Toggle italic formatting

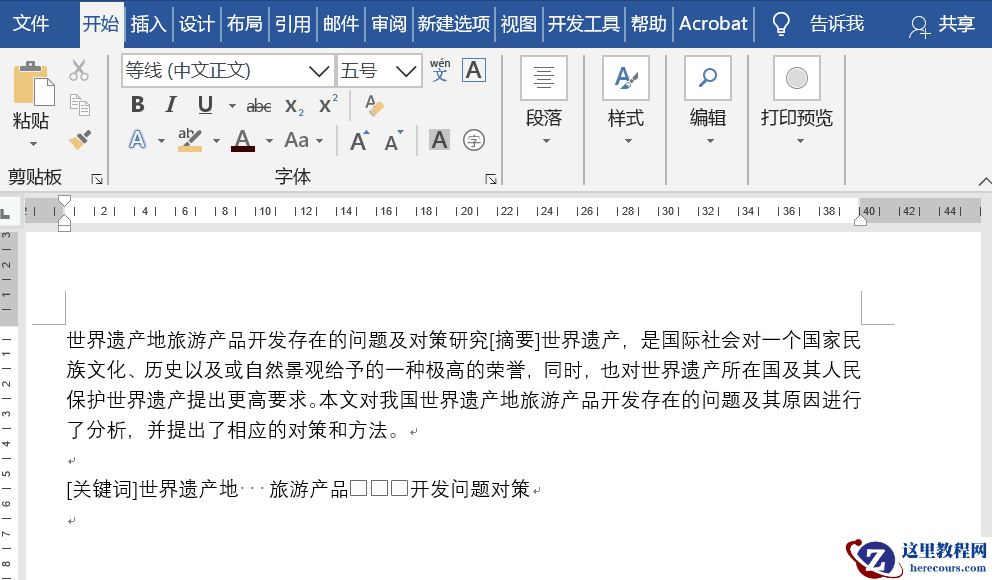(171, 104)
